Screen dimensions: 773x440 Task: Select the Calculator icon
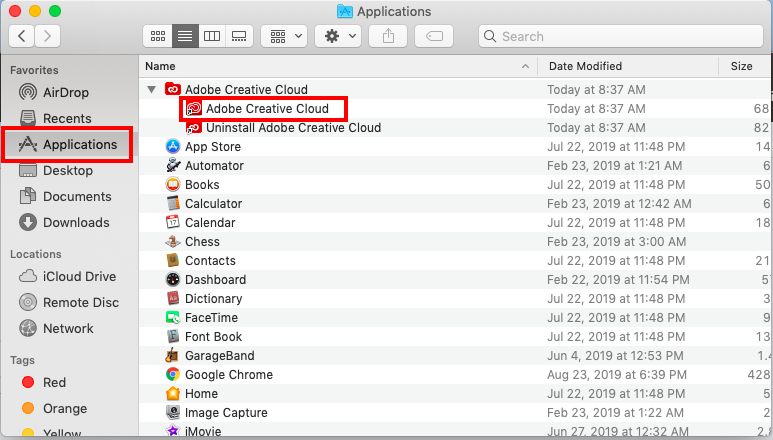[173, 203]
